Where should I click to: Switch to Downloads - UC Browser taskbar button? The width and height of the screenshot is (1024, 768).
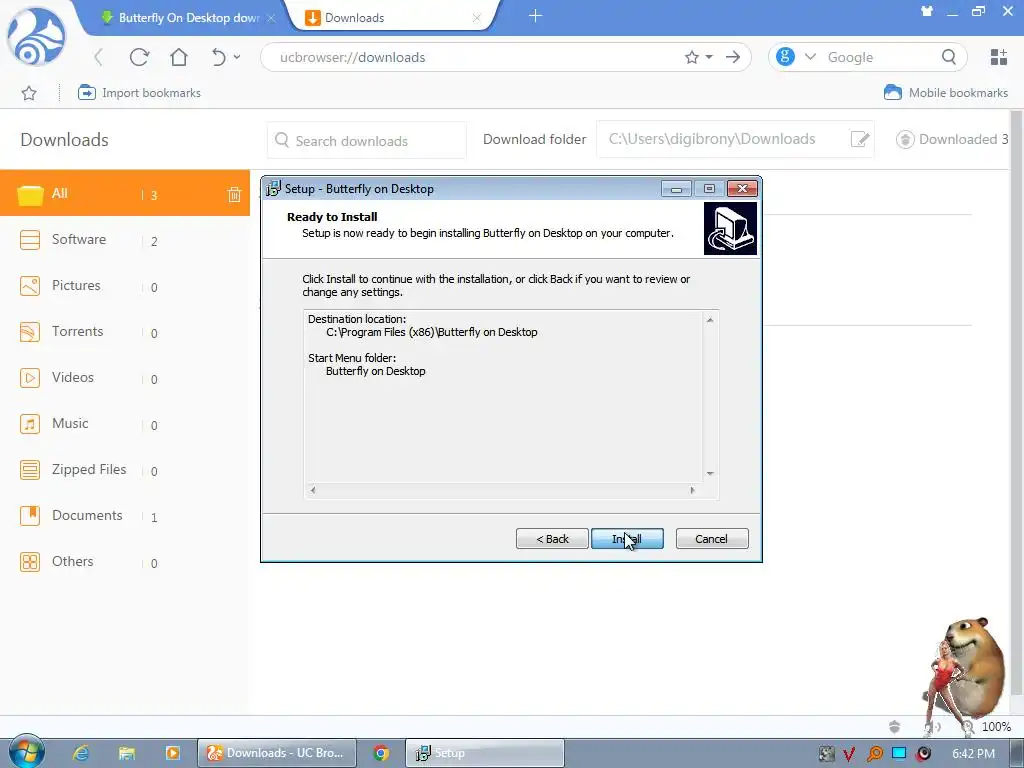[277, 753]
